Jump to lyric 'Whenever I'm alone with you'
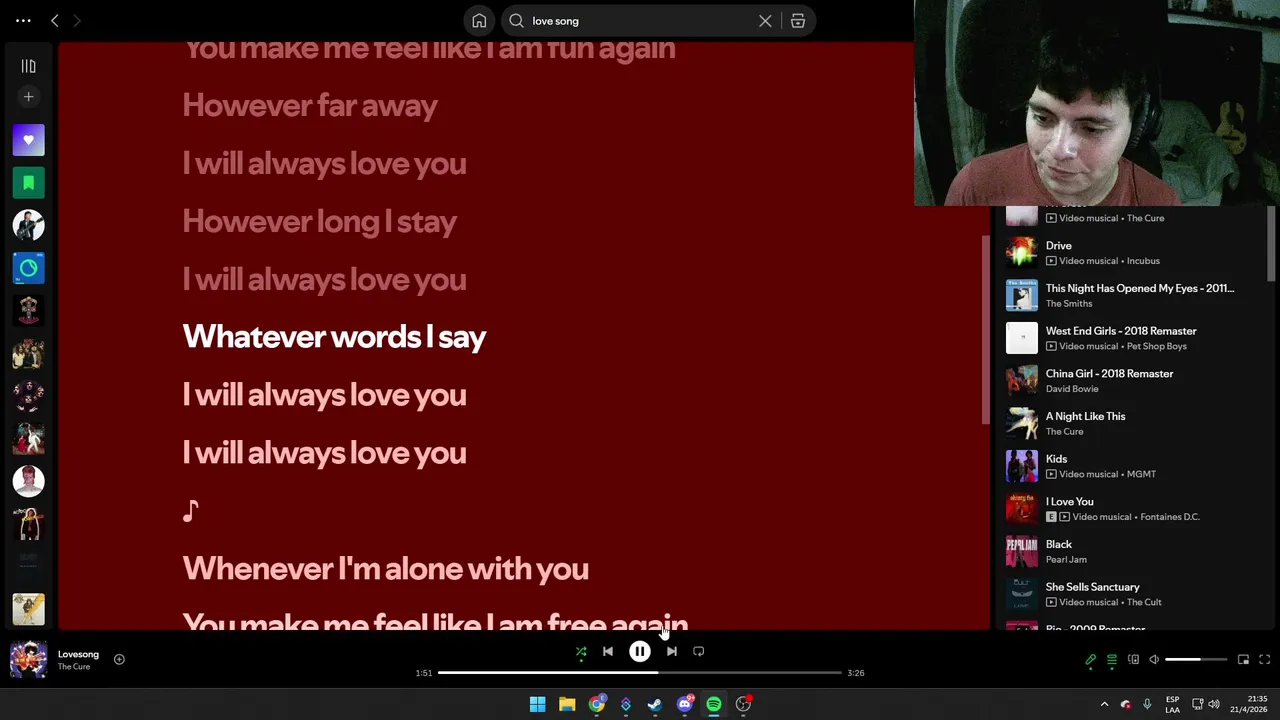The height and width of the screenshot is (720, 1280). coord(385,569)
